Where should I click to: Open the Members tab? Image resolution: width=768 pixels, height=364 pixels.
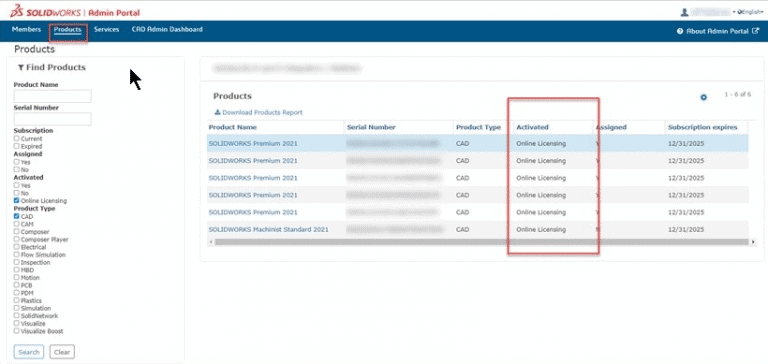click(x=26, y=29)
